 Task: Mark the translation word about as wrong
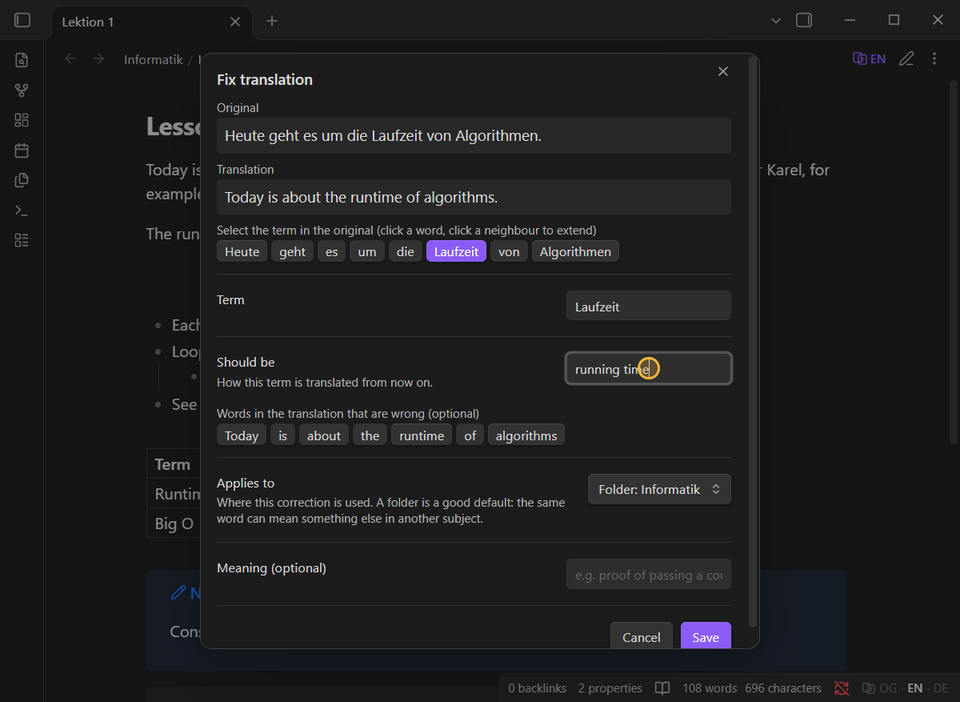(323, 435)
